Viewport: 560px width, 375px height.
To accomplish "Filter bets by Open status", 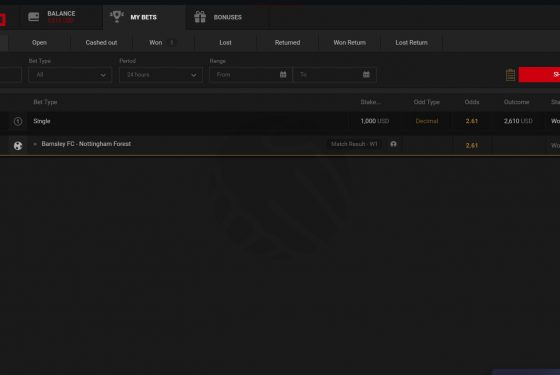I will pyautogui.click(x=39, y=42).
